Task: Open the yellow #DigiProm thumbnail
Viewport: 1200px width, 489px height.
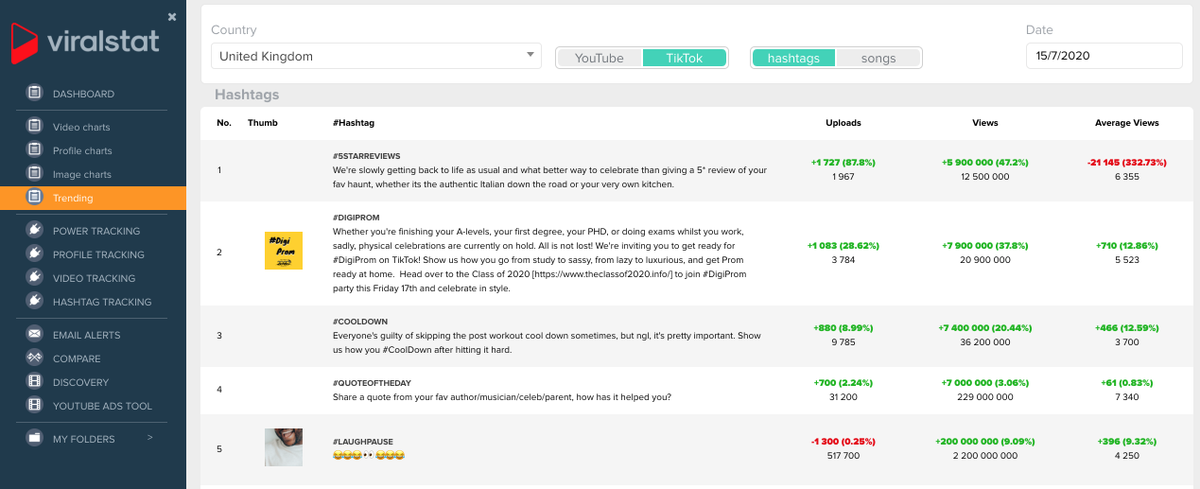Action: click(283, 251)
